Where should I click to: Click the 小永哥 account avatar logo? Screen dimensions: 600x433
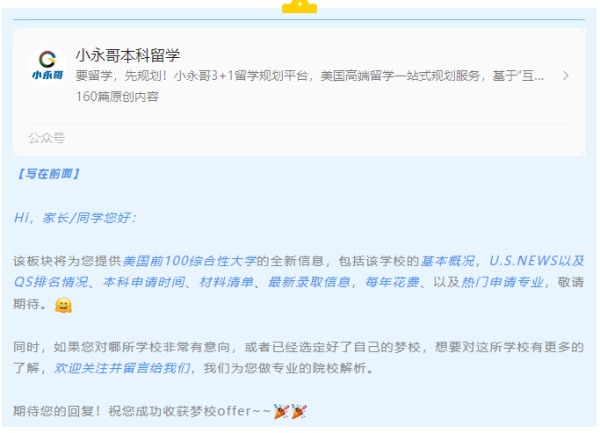tap(47, 66)
